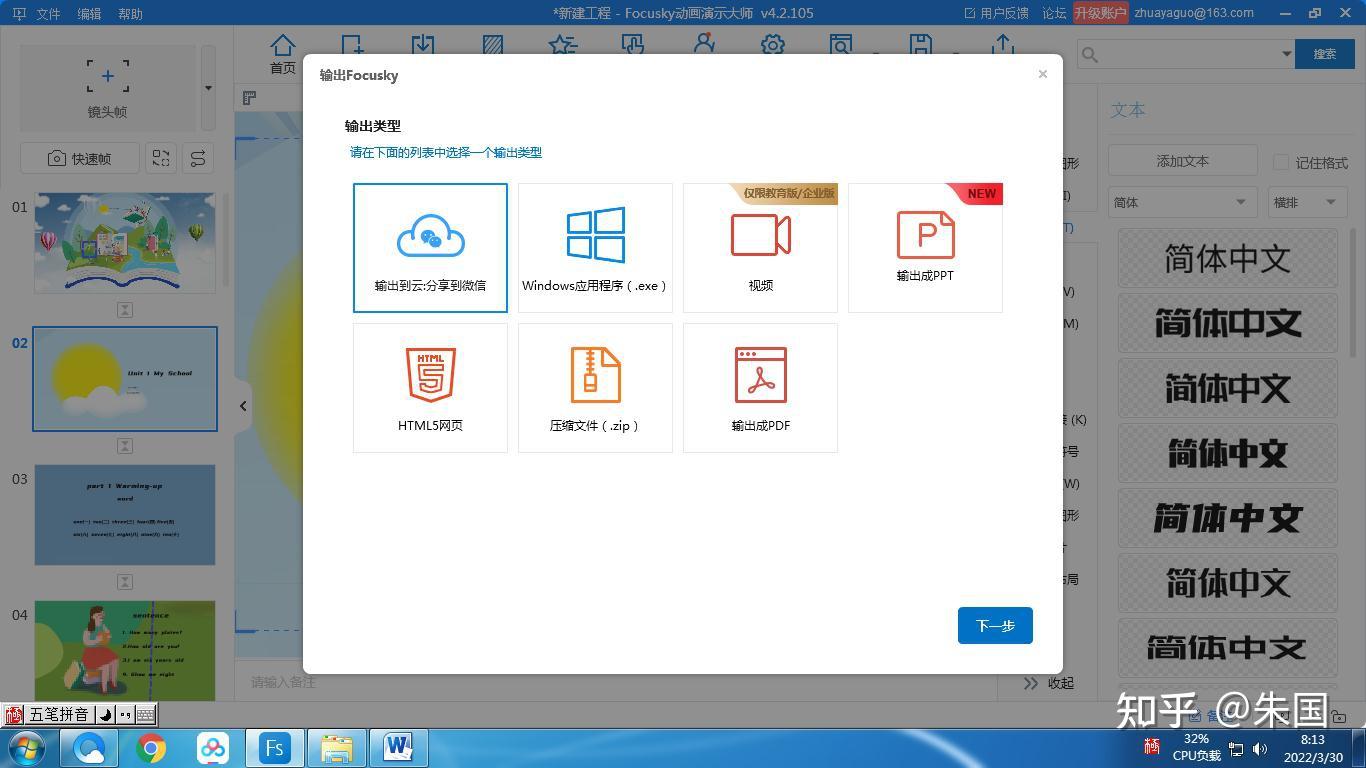The image size is (1366, 768).
Task: Select HTML5网页 output type
Action: point(430,388)
